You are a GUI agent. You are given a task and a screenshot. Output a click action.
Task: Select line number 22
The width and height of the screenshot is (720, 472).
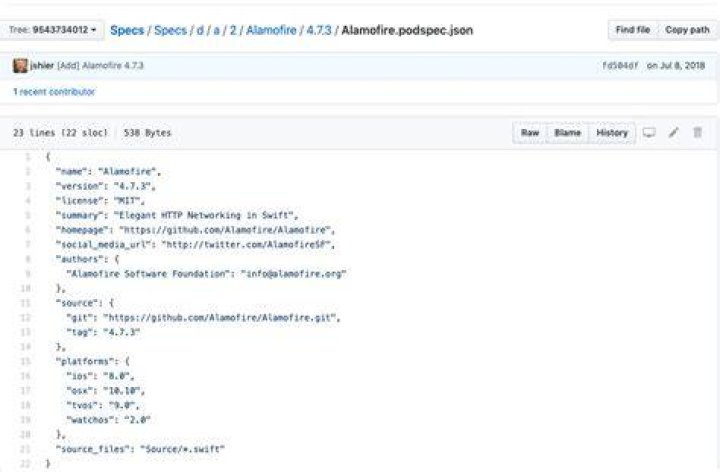click(25, 464)
